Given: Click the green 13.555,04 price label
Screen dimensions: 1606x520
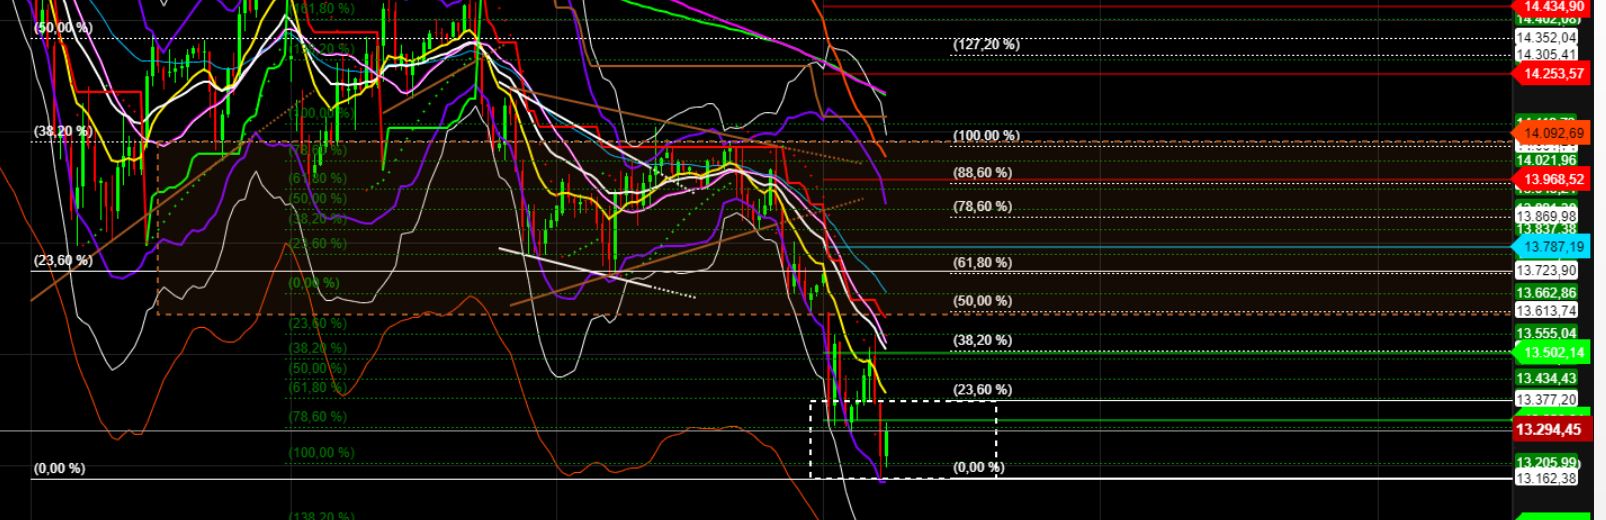Looking at the screenshot, I should [1546, 333].
